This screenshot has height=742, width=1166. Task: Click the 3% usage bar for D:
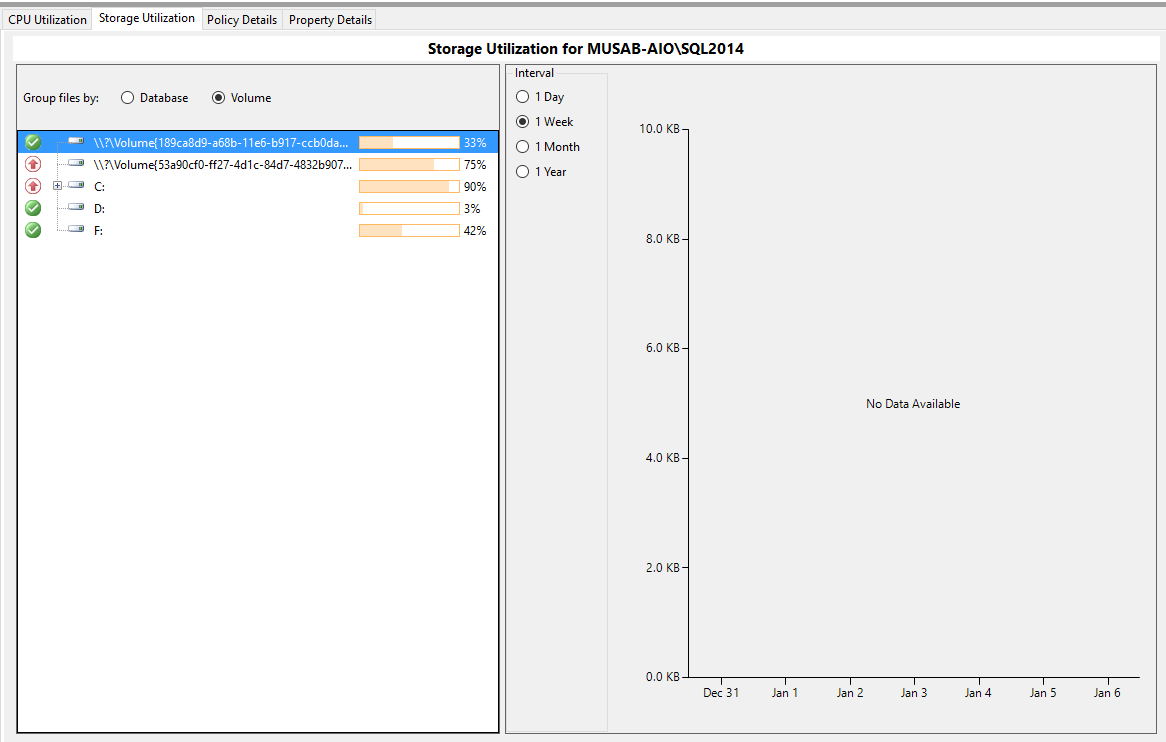pos(409,208)
